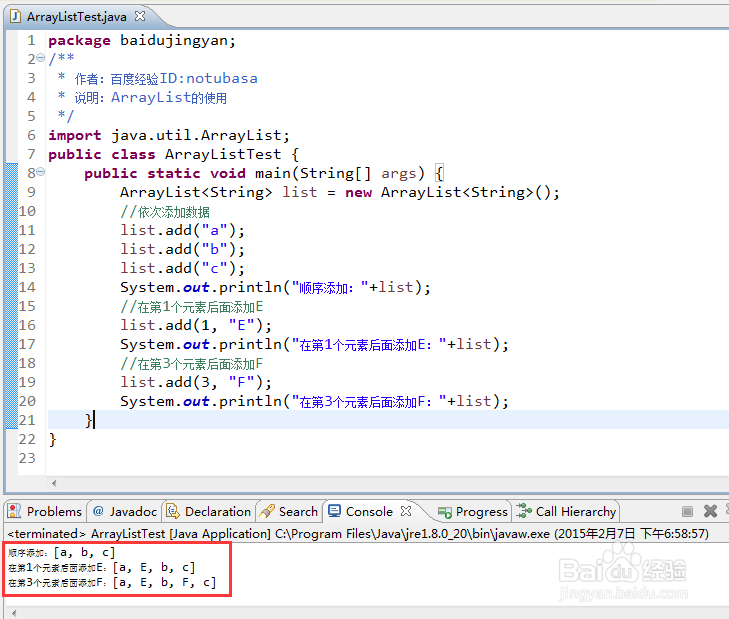Click the Call Hierarchy tab icon
The image size is (729, 619).
pos(524,511)
